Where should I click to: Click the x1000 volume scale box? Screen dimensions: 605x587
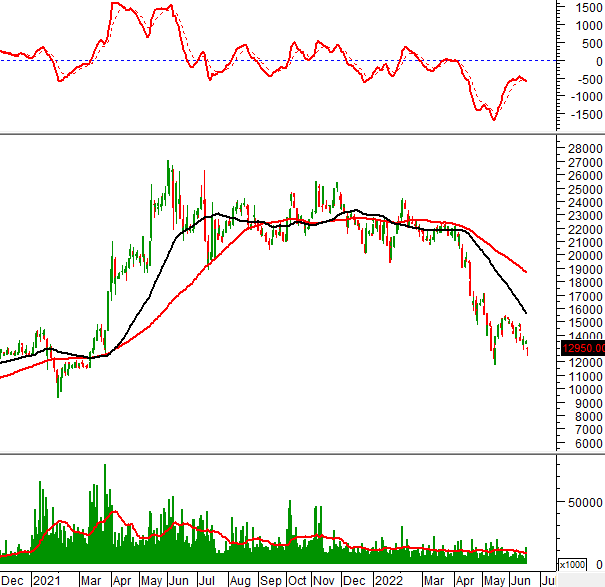click(573, 565)
